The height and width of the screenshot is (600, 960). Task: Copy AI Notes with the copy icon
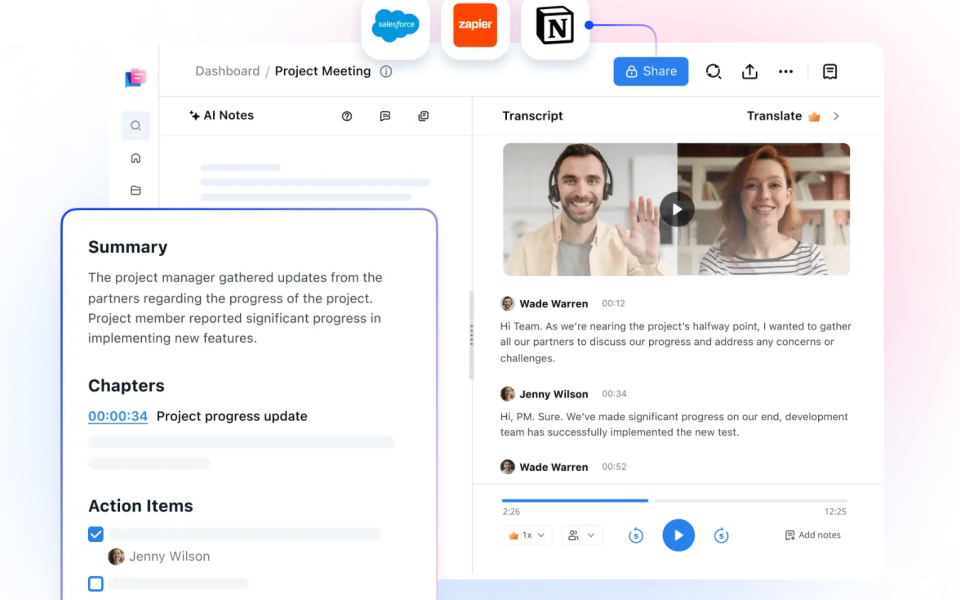point(423,116)
